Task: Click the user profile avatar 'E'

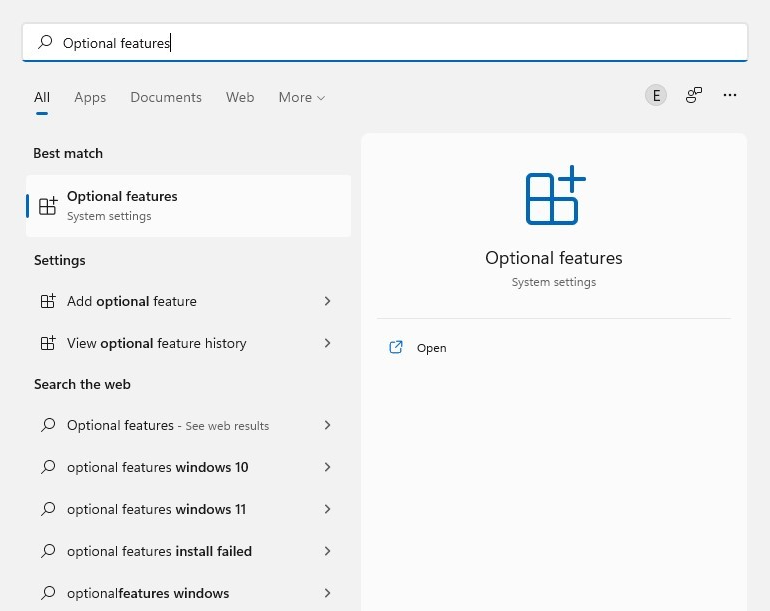Action: coord(656,95)
